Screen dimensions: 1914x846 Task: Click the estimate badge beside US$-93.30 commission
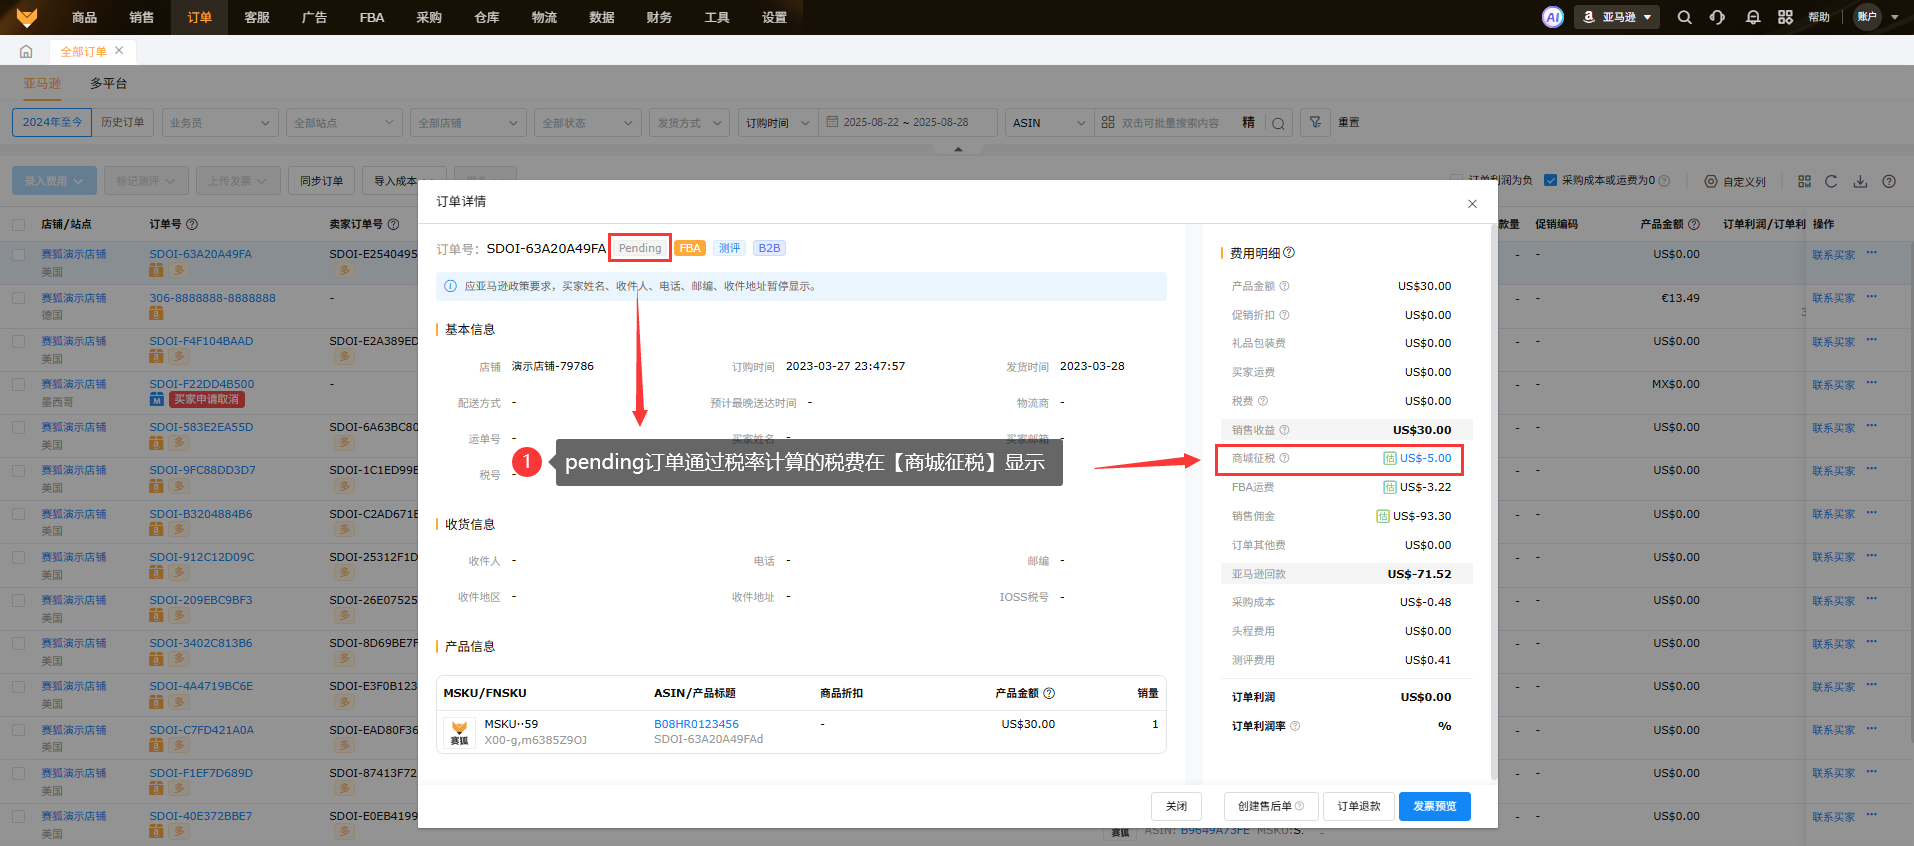coord(1383,516)
